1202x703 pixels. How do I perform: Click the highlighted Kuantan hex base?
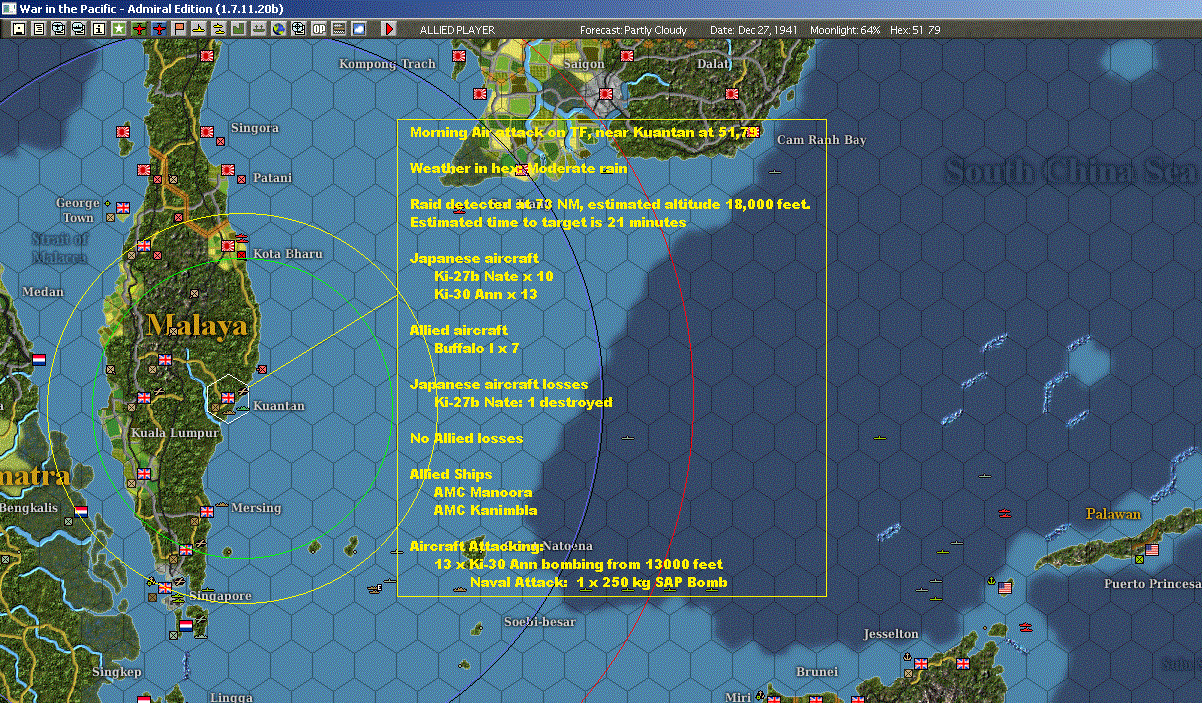[229, 399]
